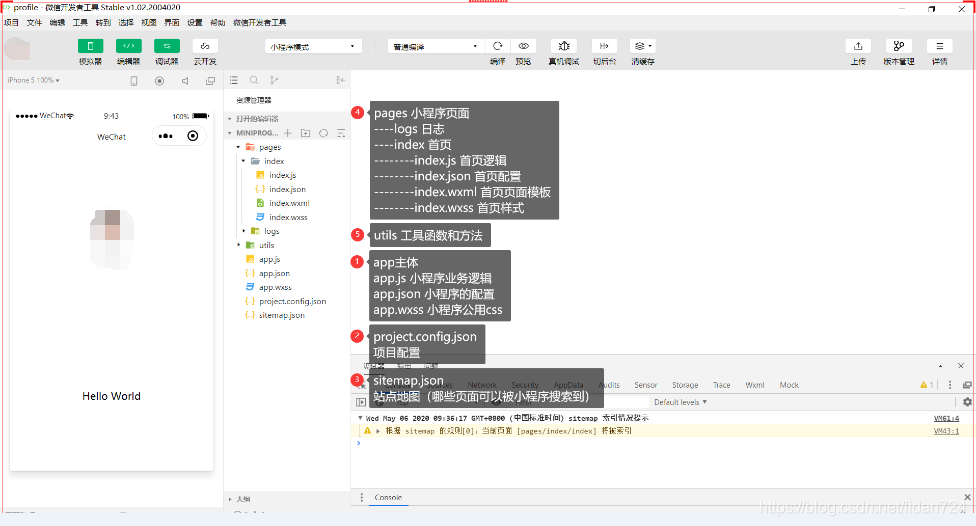
Task: Collapse the file tree sidebar icon
Action: coord(340,80)
